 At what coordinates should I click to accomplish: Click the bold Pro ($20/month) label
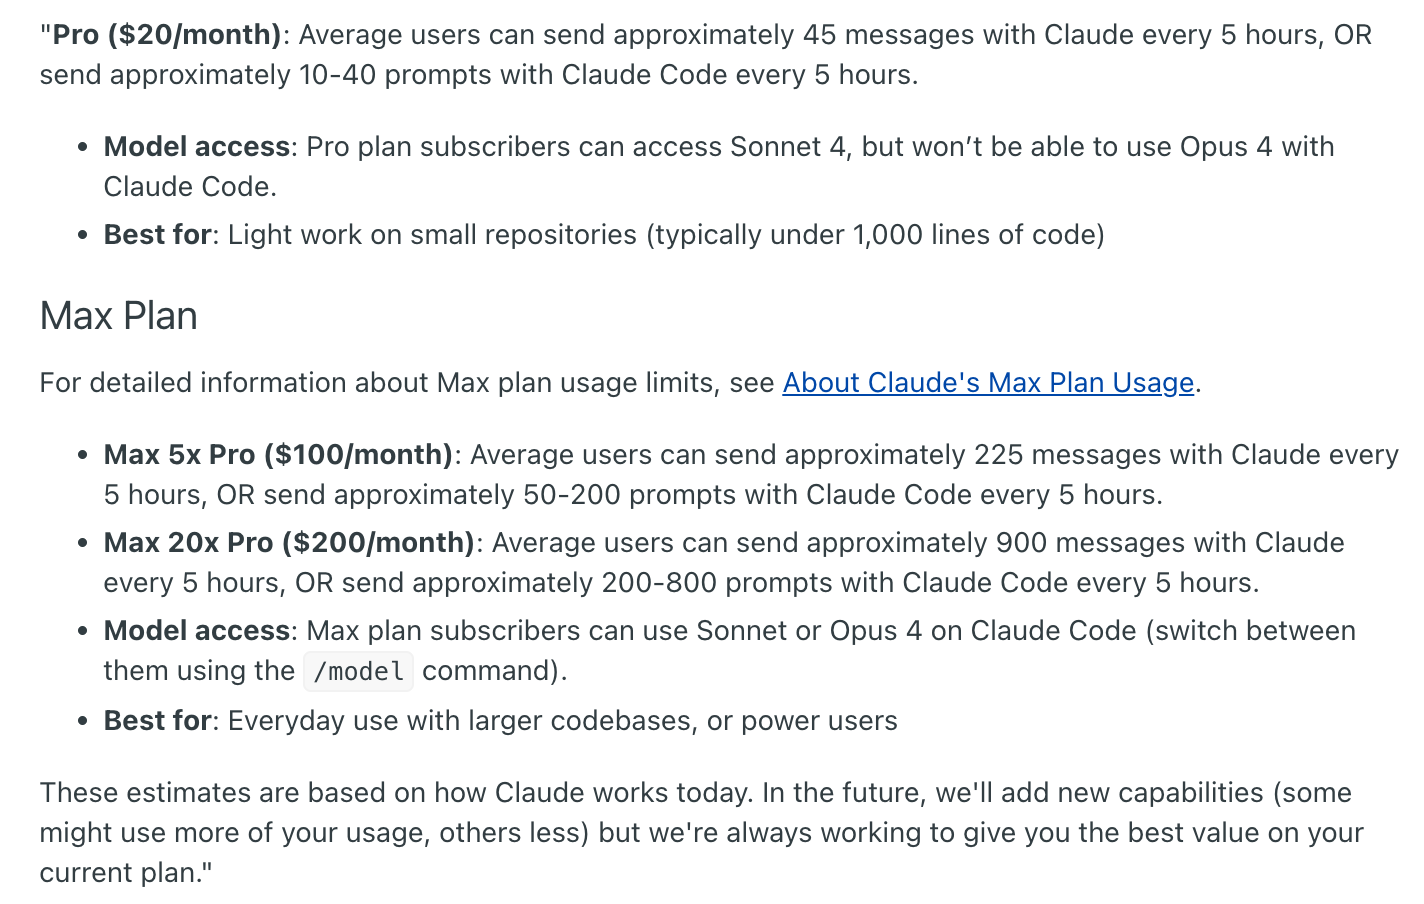(x=167, y=35)
